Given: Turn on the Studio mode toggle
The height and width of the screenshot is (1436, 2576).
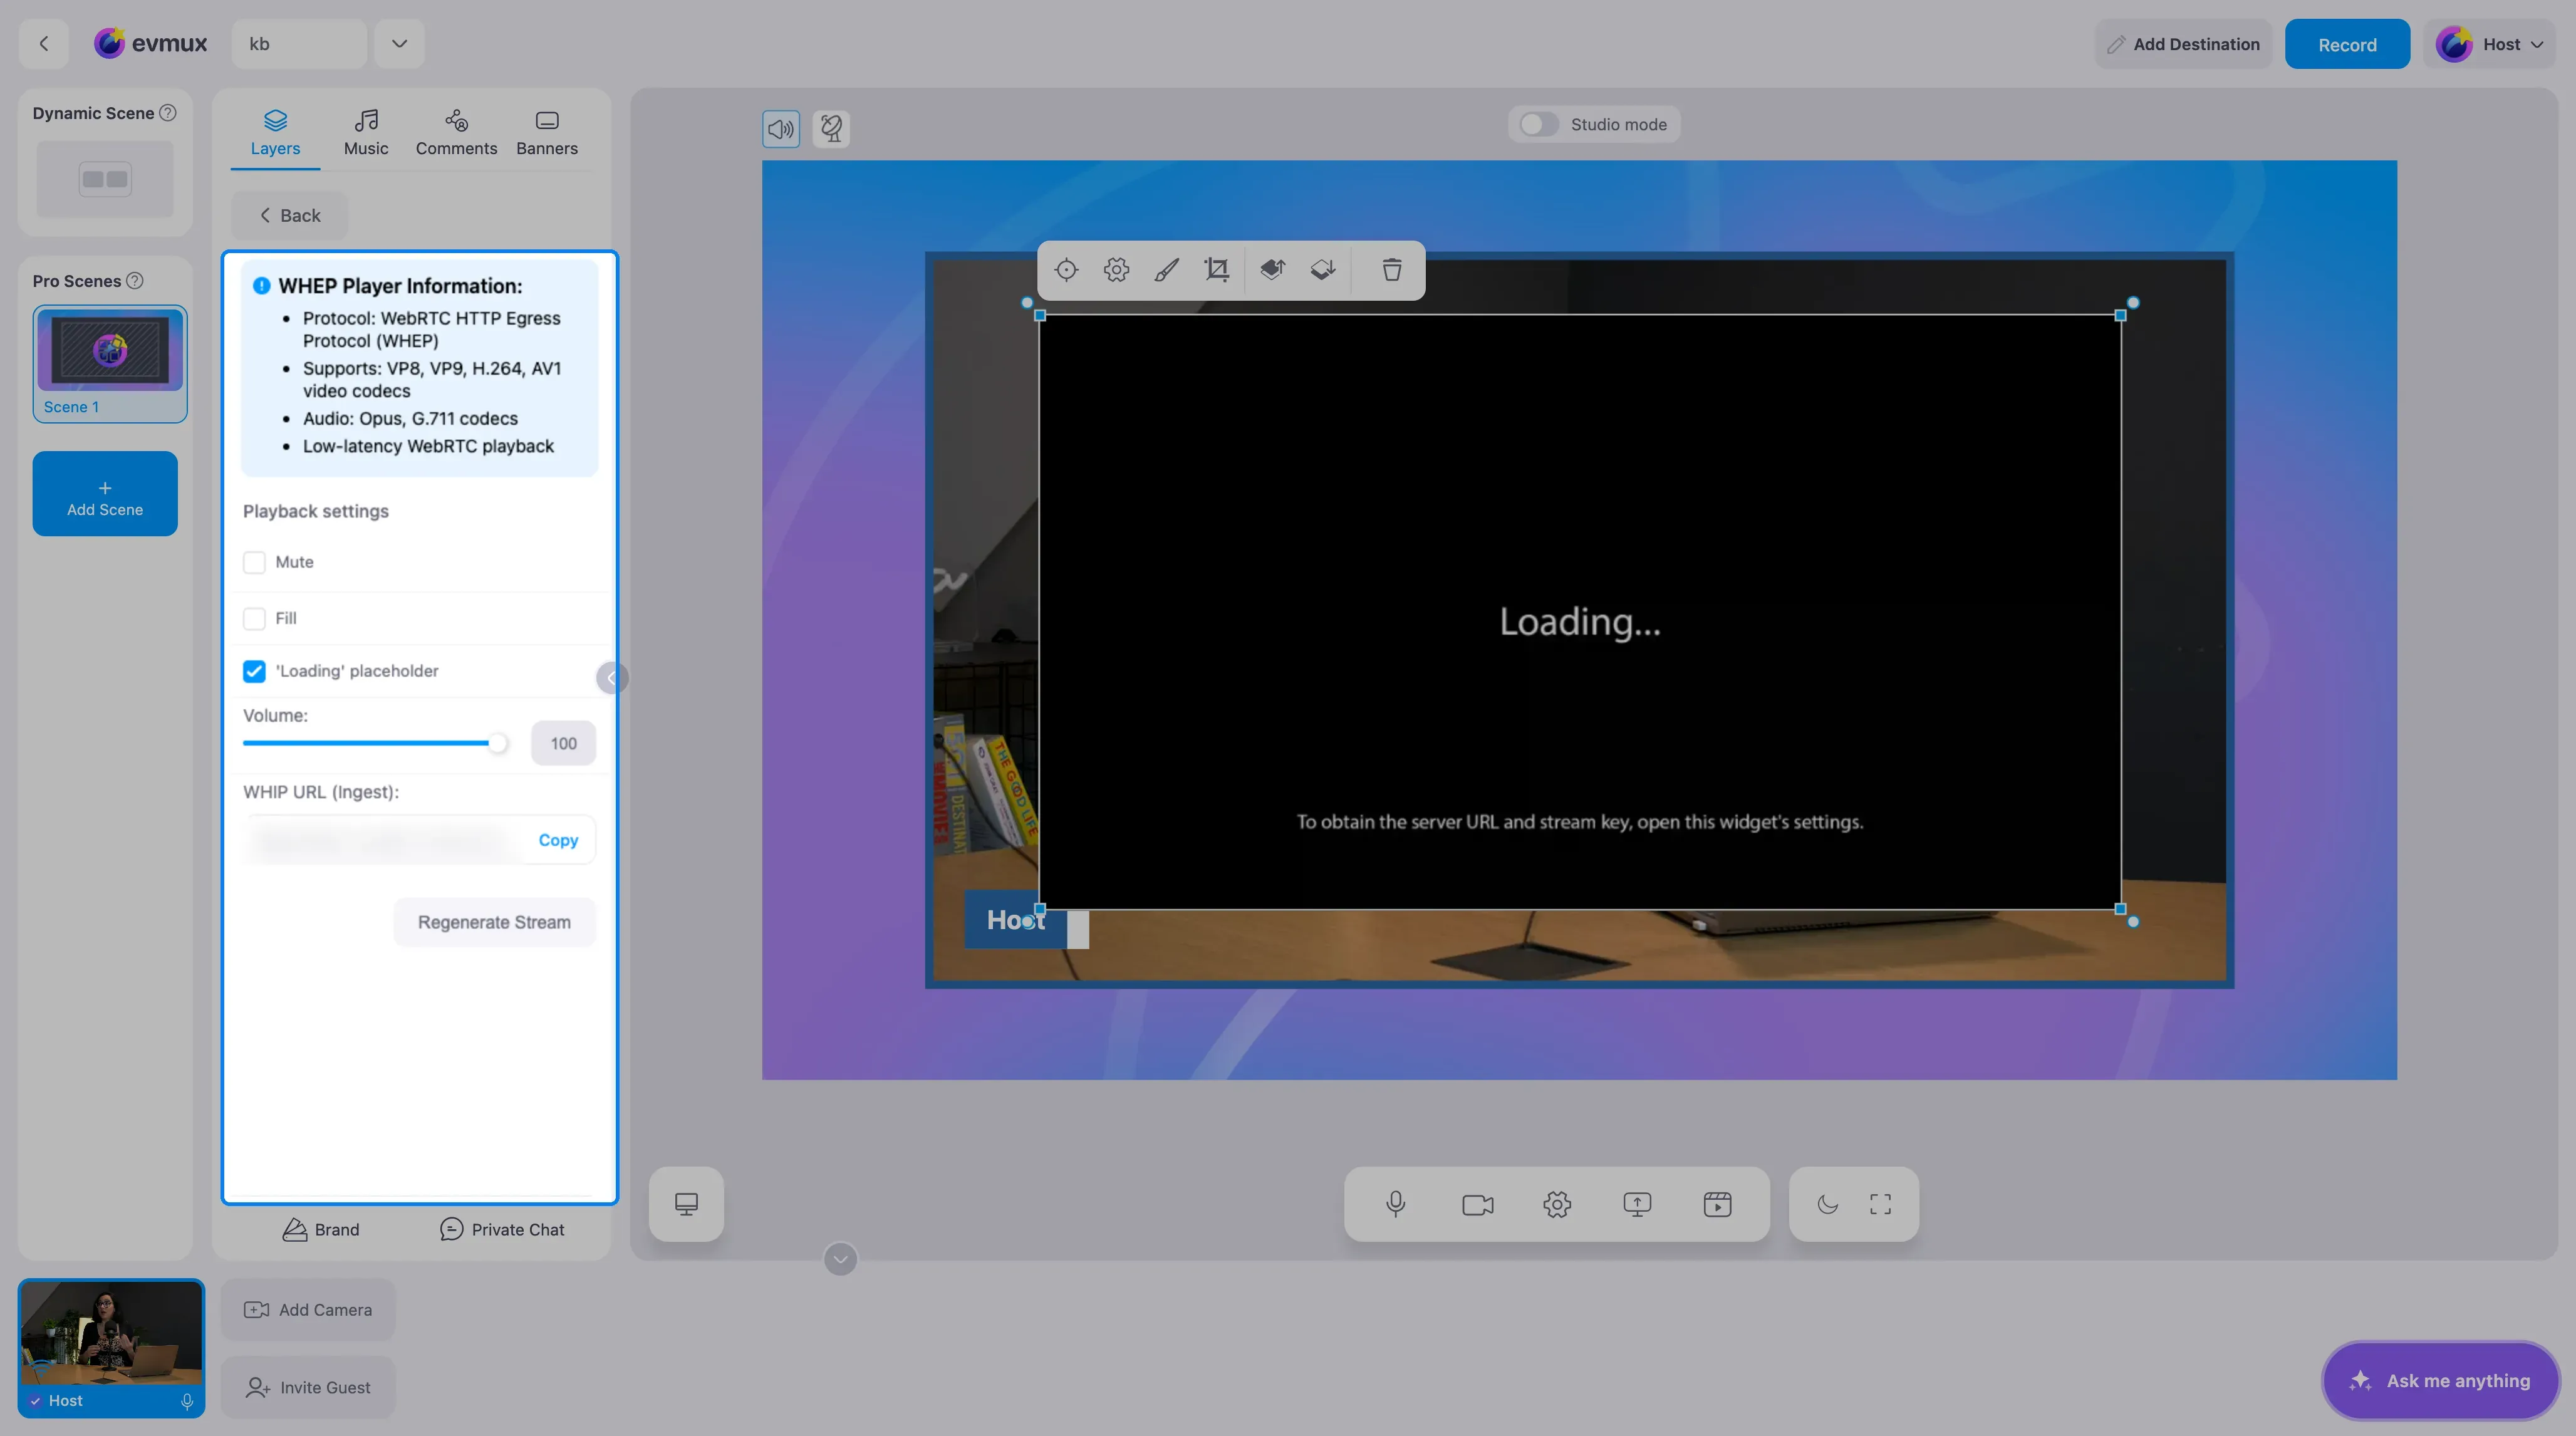Looking at the screenshot, I should (x=1538, y=124).
